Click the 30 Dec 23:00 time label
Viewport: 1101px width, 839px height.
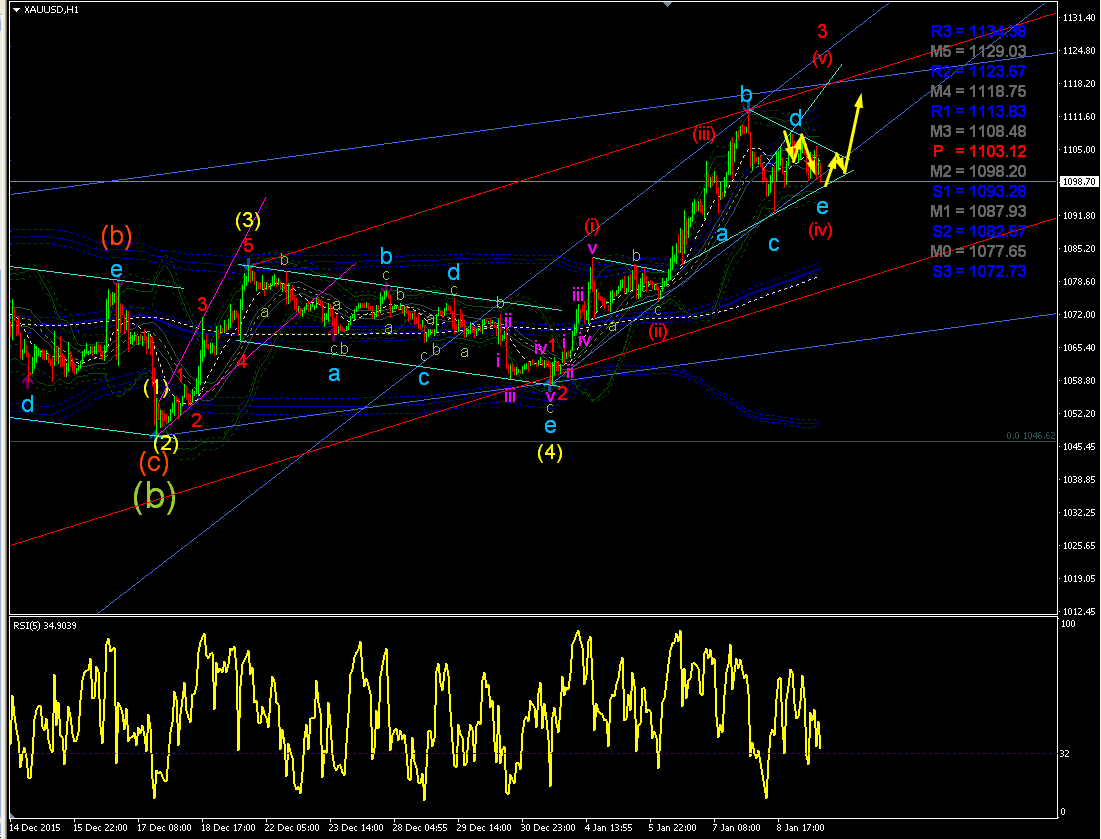coord(548,827)
